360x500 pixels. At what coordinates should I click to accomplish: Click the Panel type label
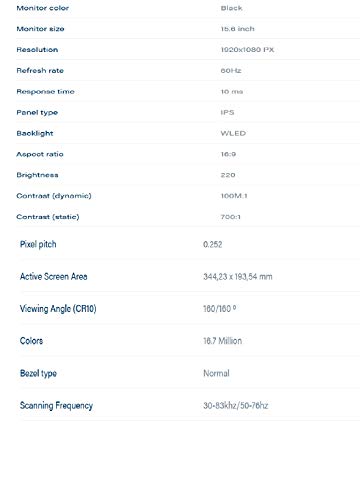click(37, 113)
